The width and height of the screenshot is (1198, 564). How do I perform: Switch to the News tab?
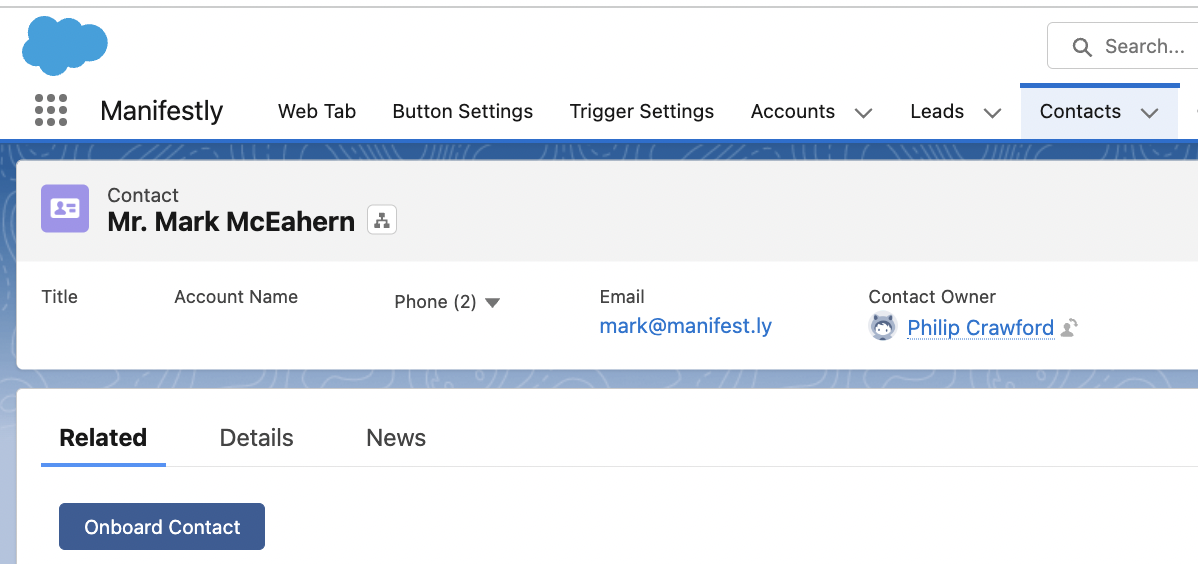[x=396, y=438]
